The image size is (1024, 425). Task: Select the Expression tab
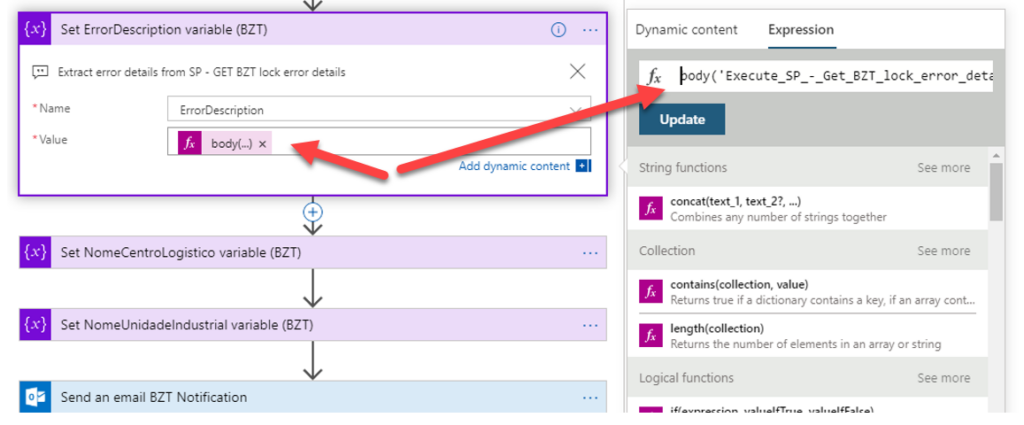click(800, 30)
